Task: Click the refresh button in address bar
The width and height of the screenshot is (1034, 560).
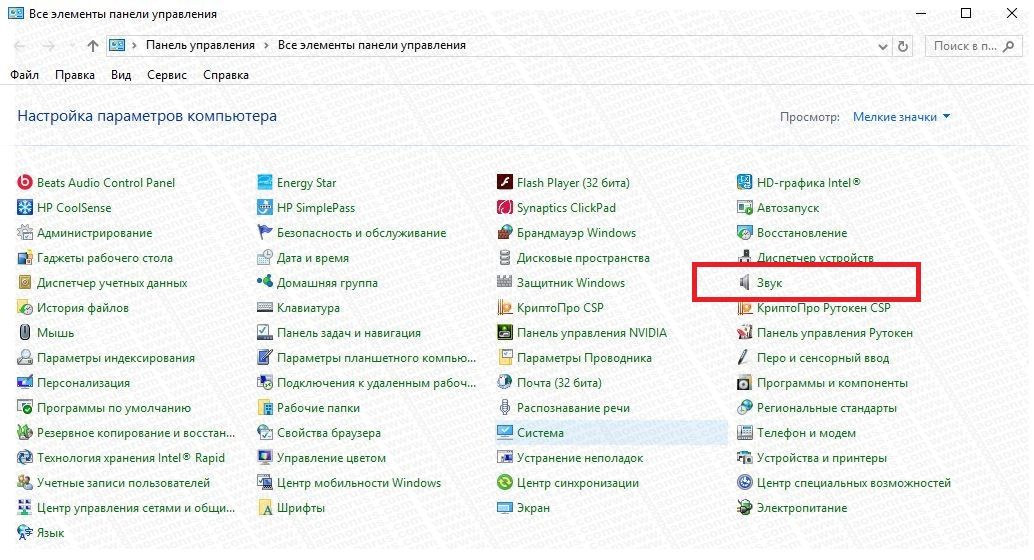Action: [x=903, y=46]
